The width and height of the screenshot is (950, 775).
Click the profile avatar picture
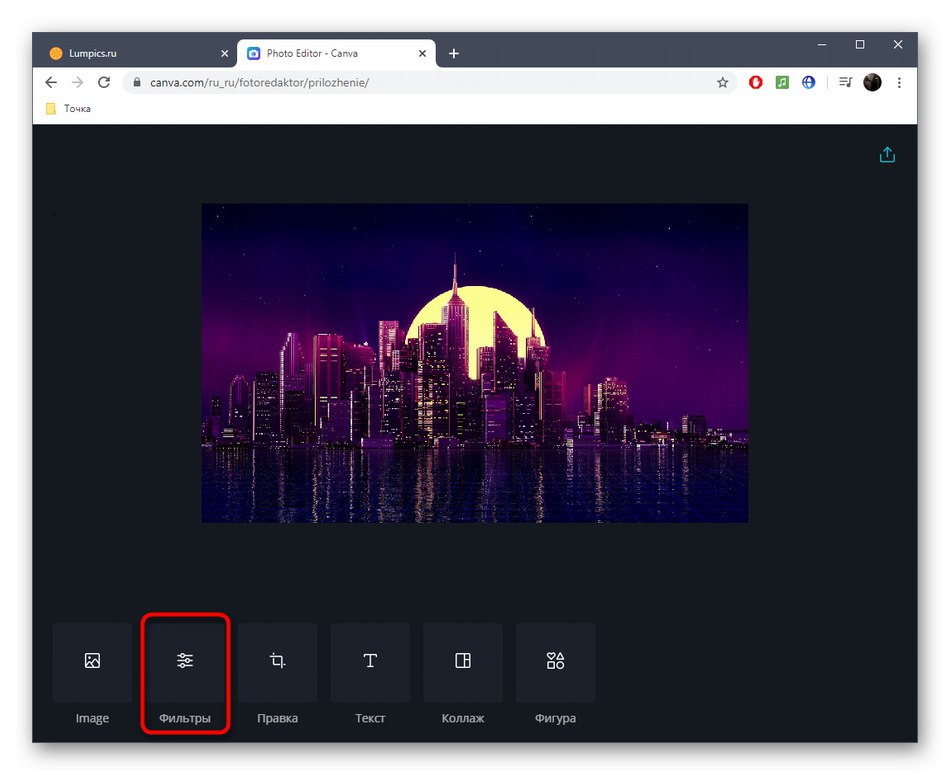pos(872,83)
